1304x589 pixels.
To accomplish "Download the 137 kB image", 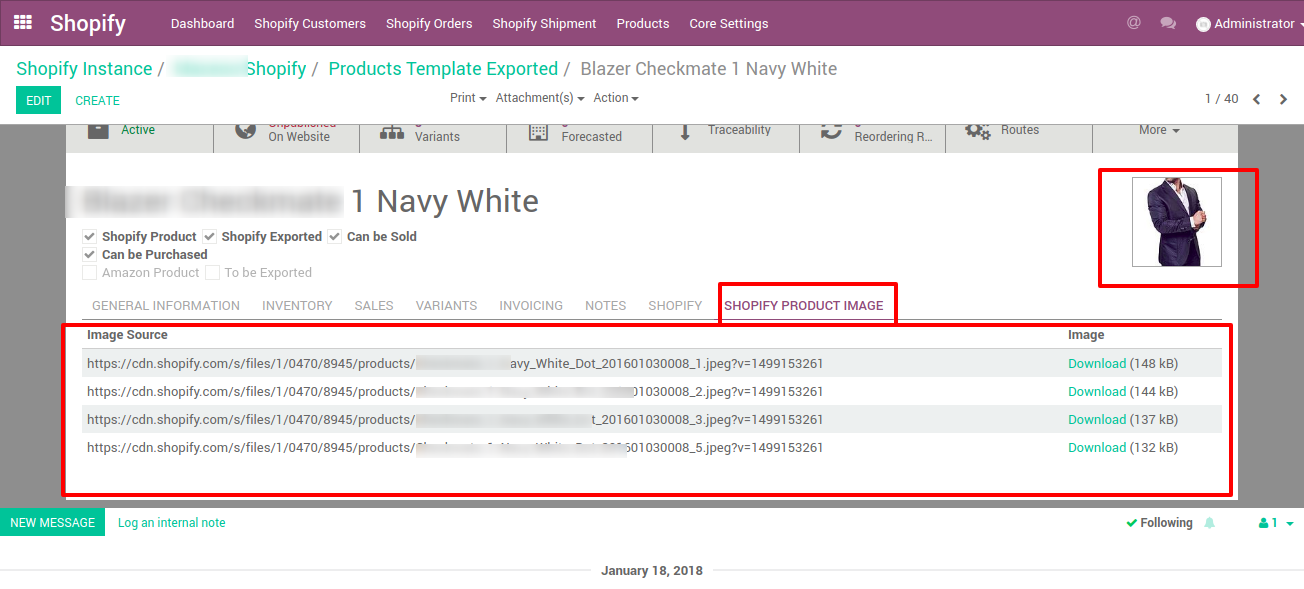I will [1097, 420].
